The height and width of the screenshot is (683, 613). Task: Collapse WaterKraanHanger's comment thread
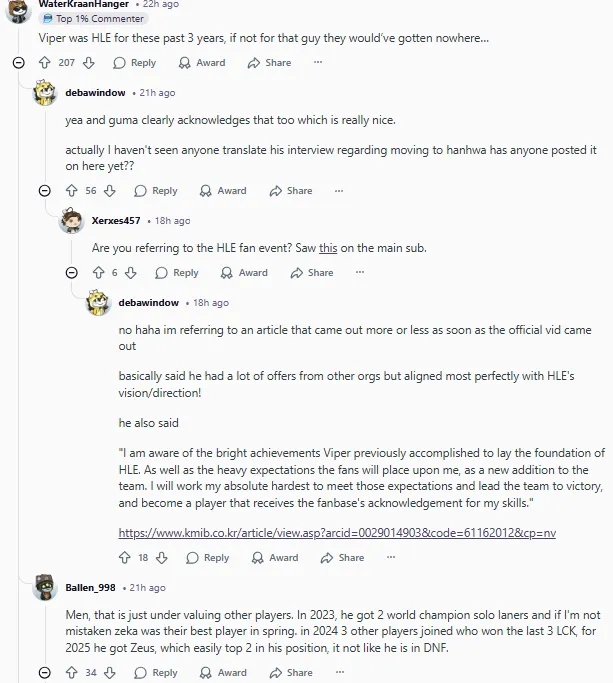[x=19, y=63]
